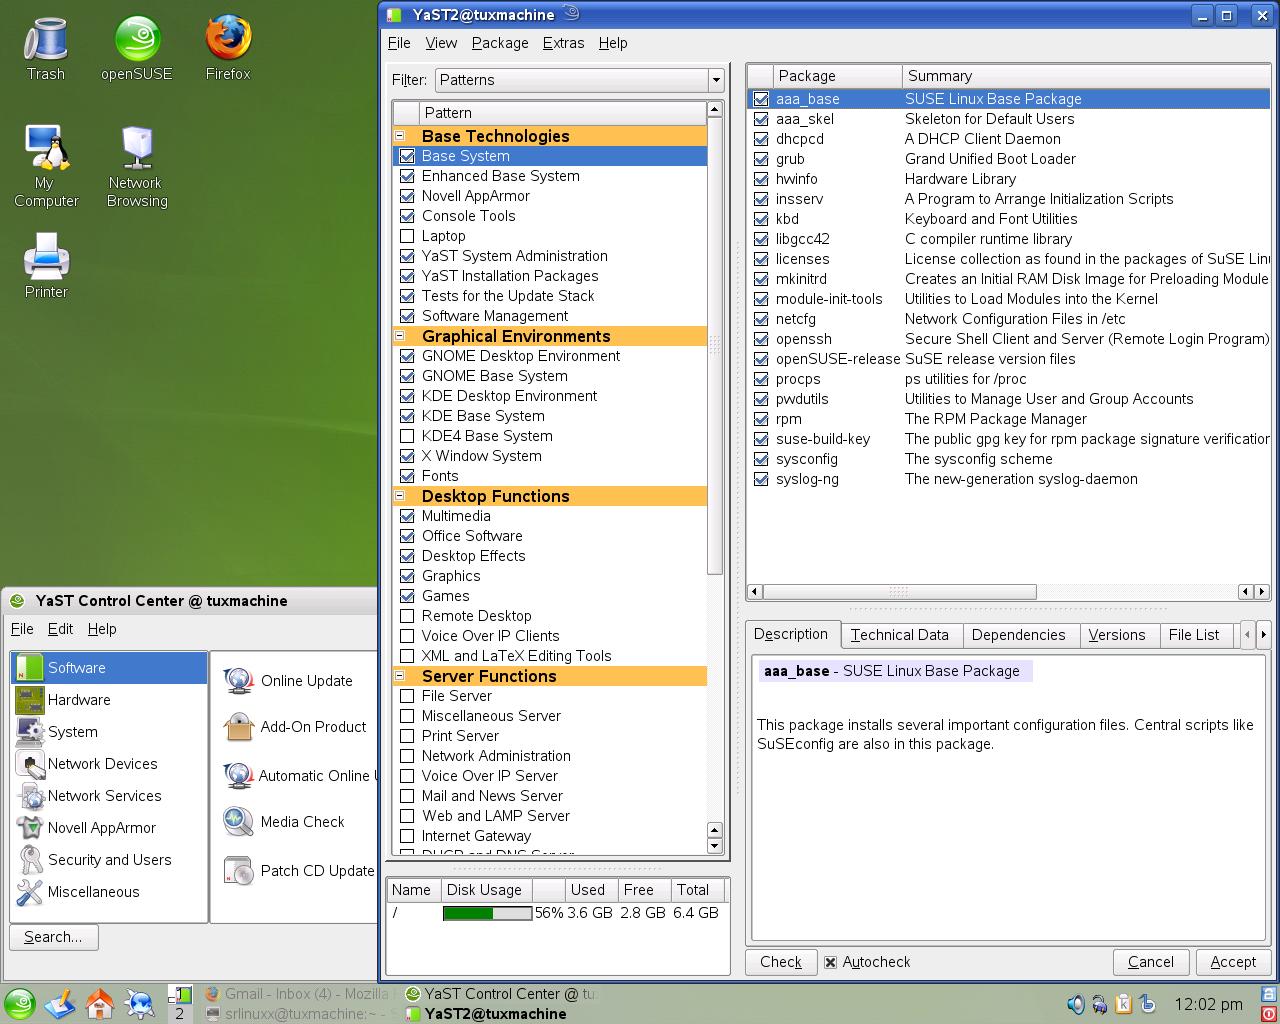Click the red logout button in the panel
This screenshot has height=1024, width=1280.
point(1270,1014)
